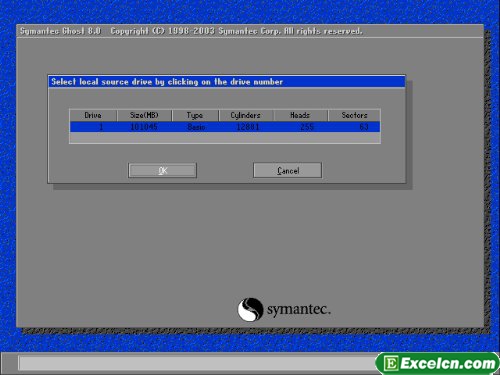Select drive number 1 in the list
This screenshot has width=500, height=375.
pos(101,127)
